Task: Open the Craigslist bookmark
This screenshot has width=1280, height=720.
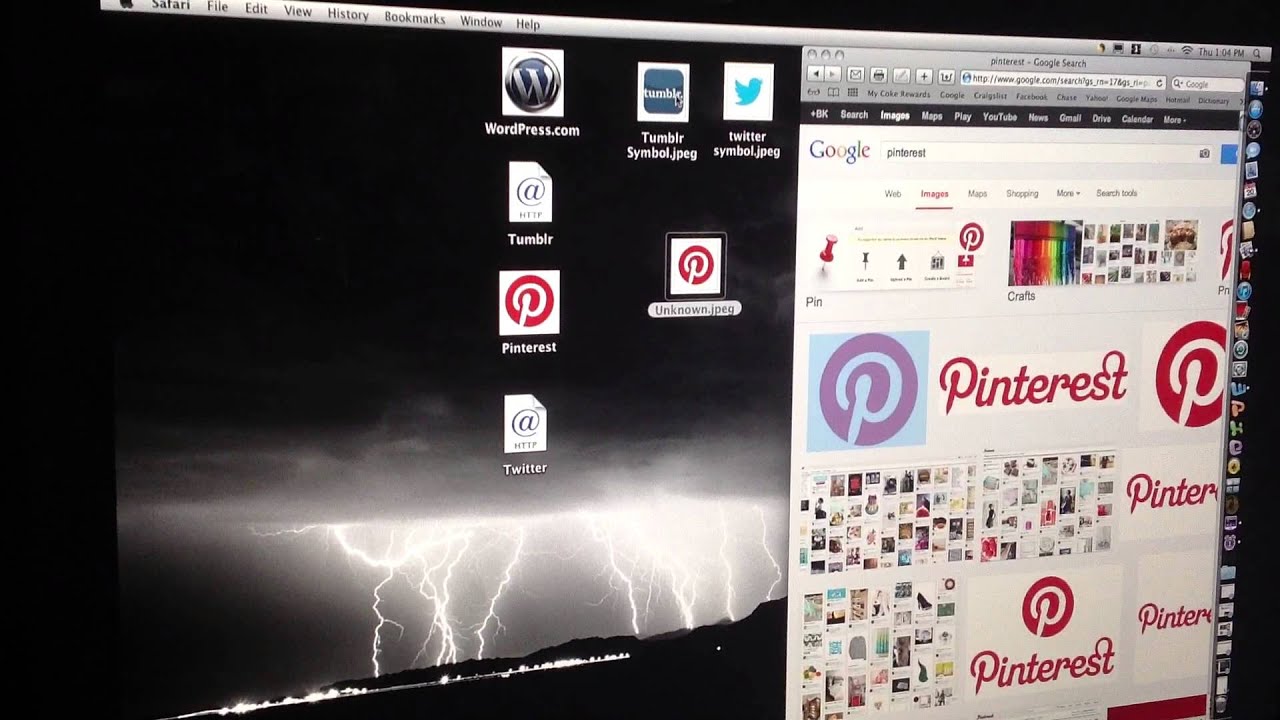Action: pos(990,96)
